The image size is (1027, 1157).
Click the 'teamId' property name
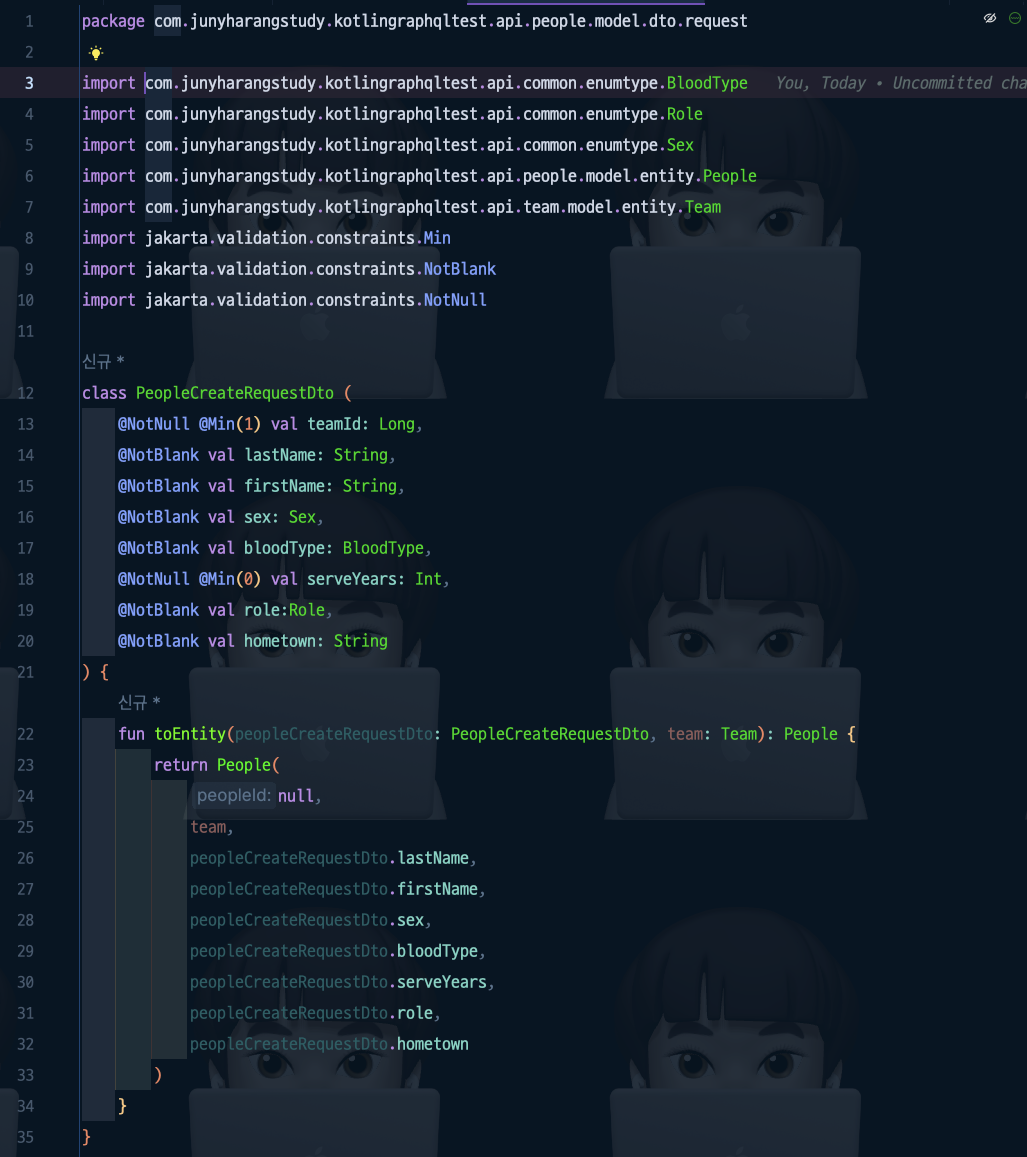pyautogui.click(x=334, y=424)
